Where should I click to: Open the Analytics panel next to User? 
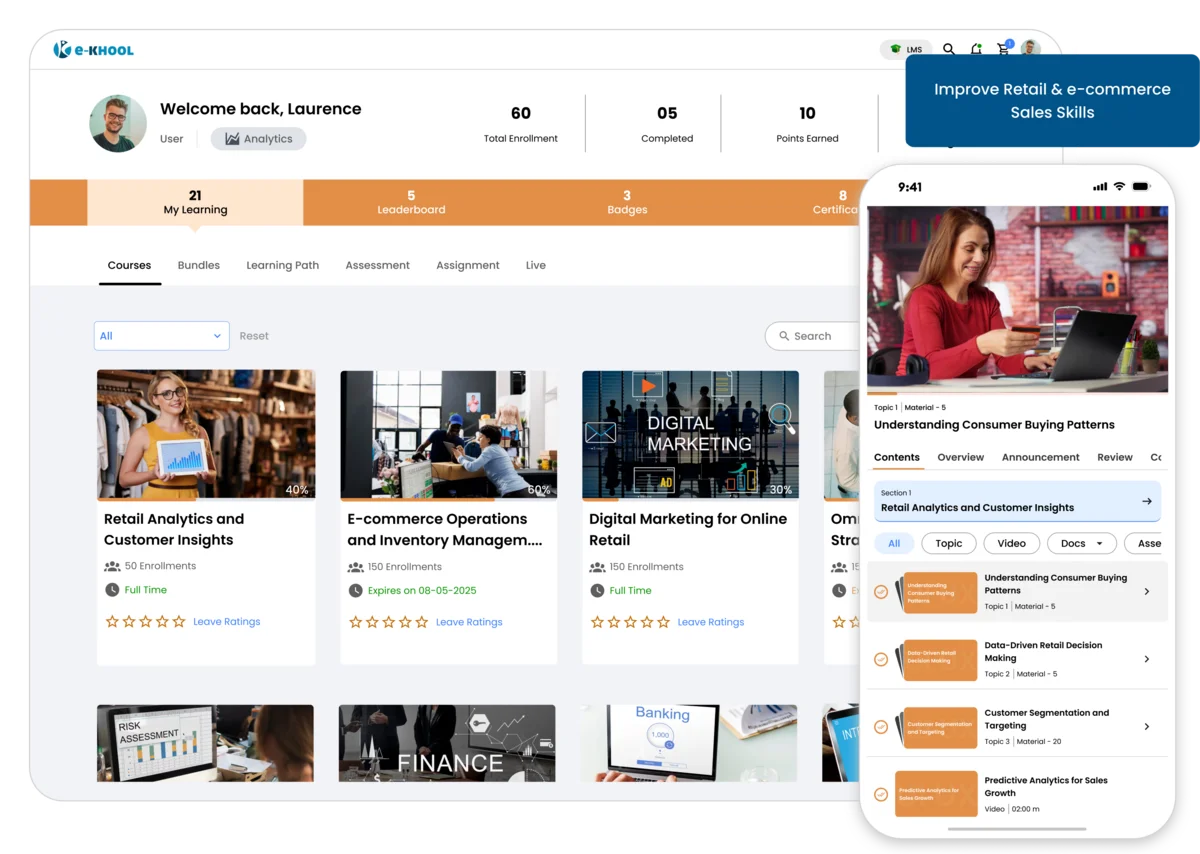point(258,138)
